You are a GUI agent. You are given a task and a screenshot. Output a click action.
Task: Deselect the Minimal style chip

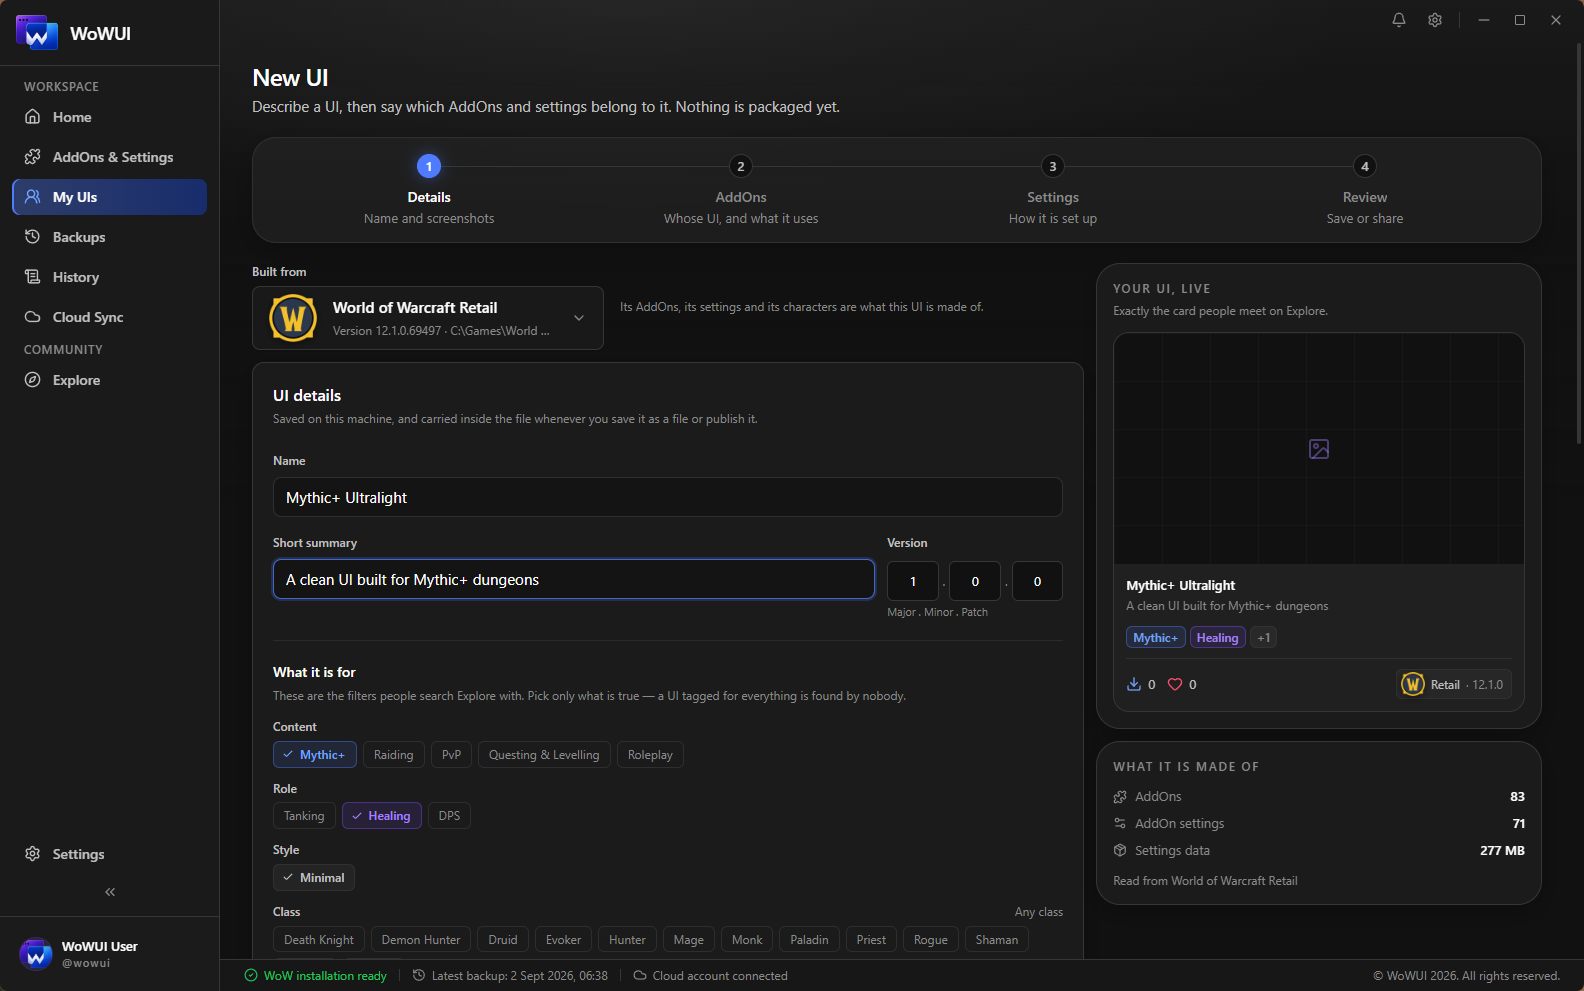pyautogui.click(x=313, y=878)
